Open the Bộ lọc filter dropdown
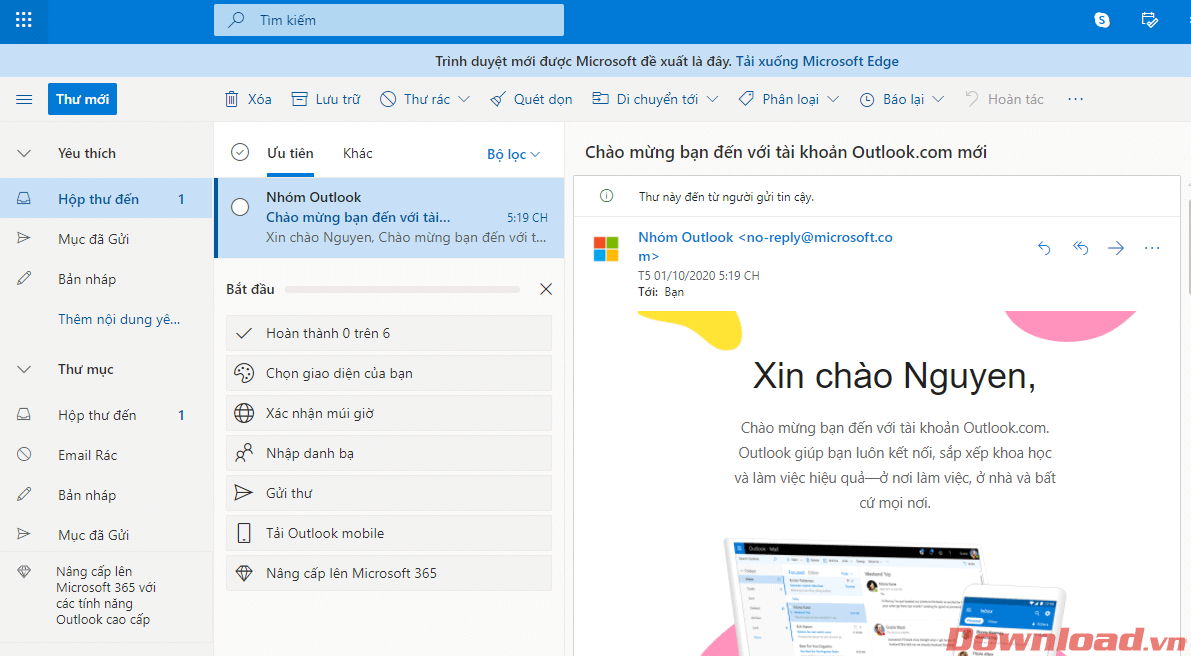Image resolution: width=1191 pixels, height=656 pixels. (513, 154)
